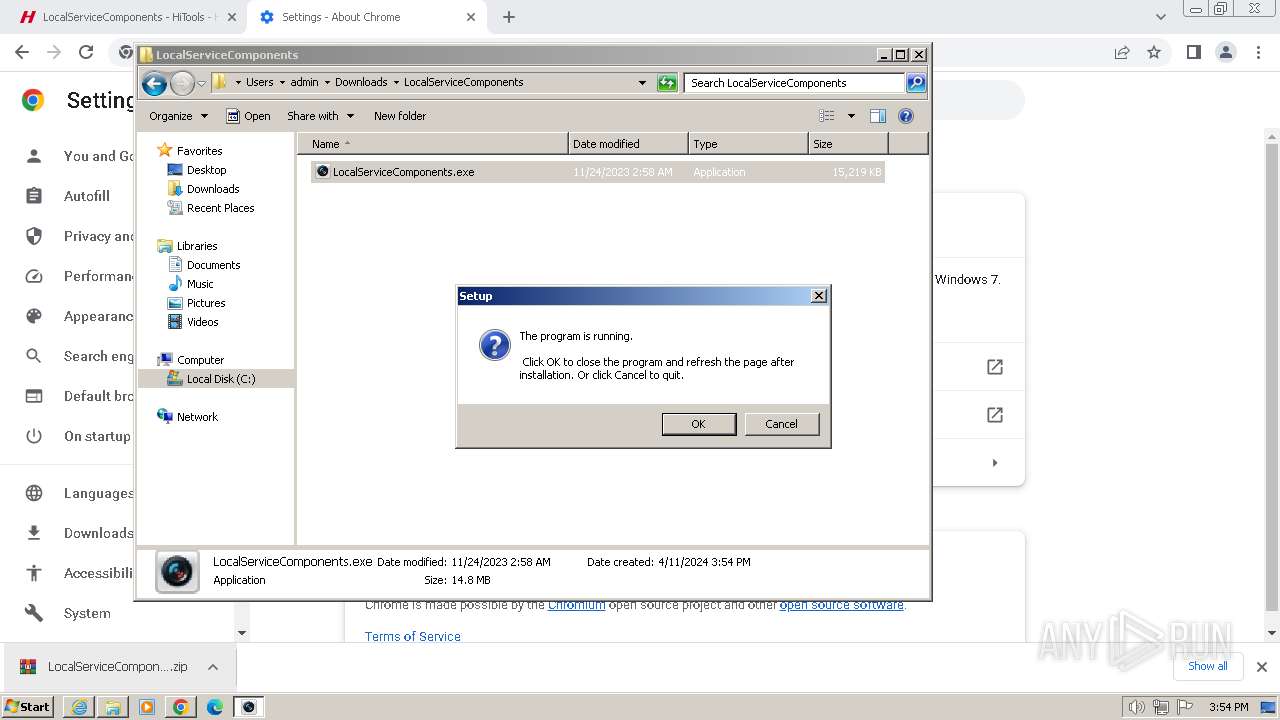Close the Chrome downloads bar
This screenshot has height=720, width=1280.
click(1262, 666)
